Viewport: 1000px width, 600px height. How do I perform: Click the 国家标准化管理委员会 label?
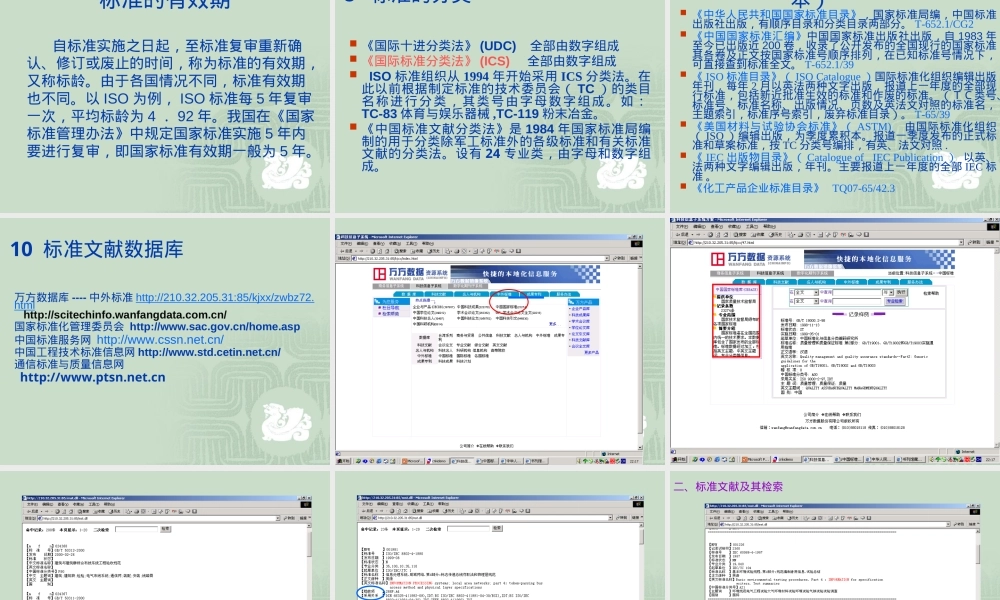(69, 326)
